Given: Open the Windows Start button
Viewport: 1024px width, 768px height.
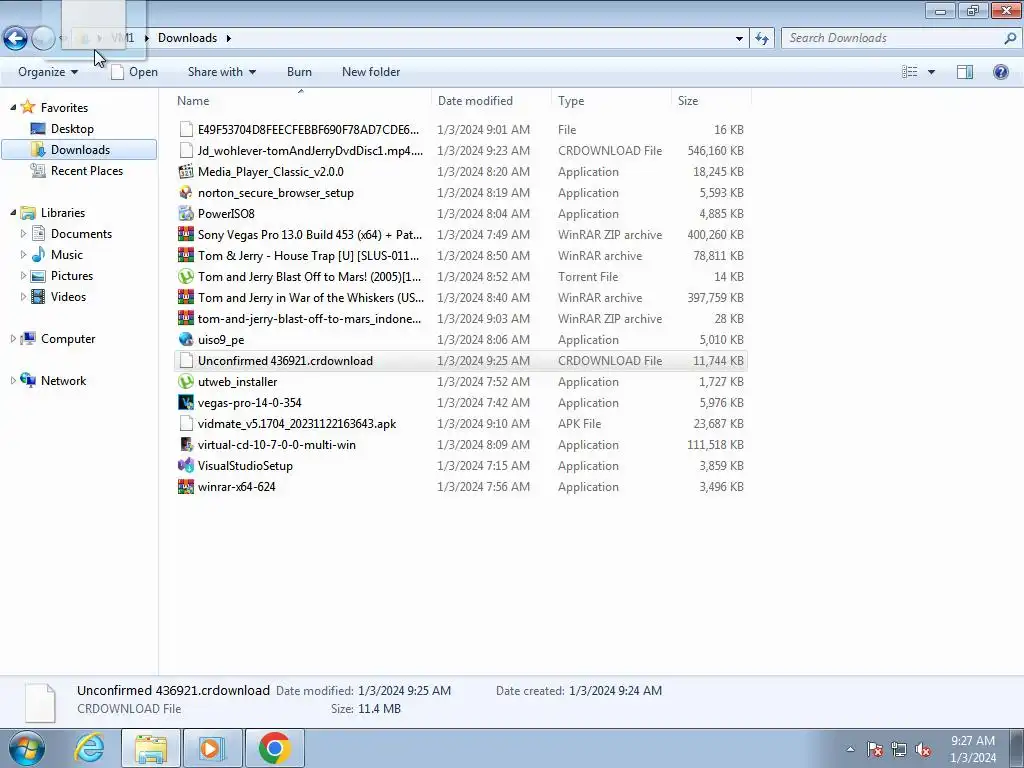Looking at the screenshot, I should (26, 748).
